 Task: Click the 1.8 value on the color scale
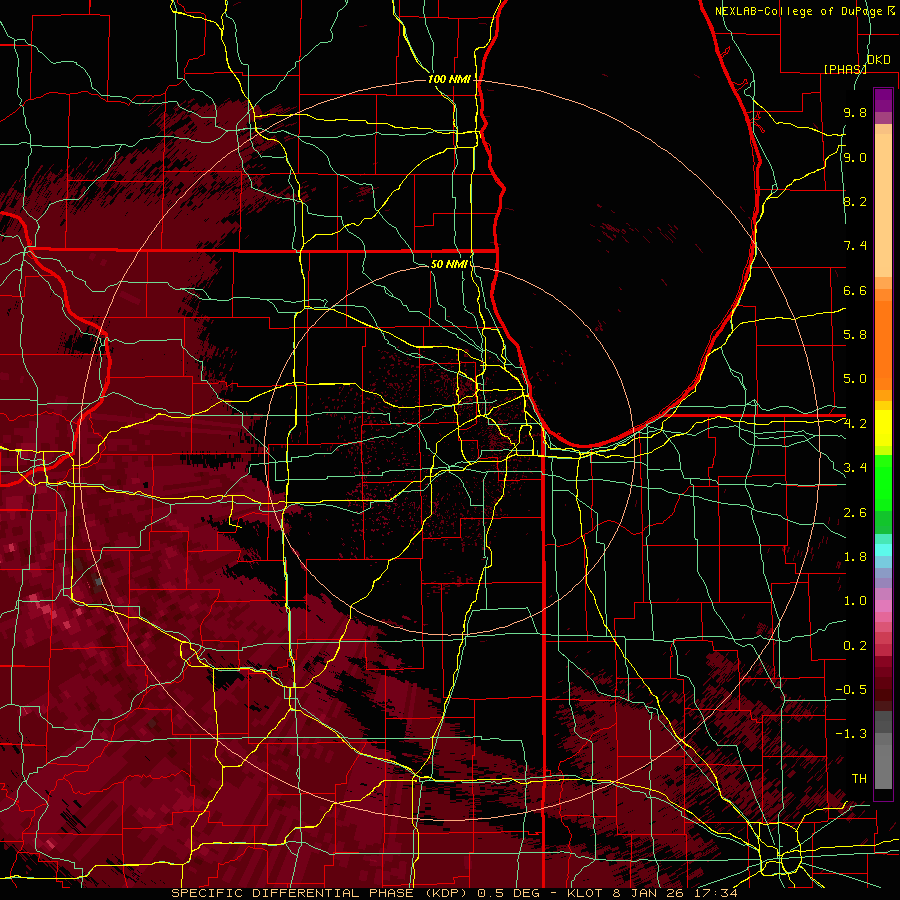point(855,557)
